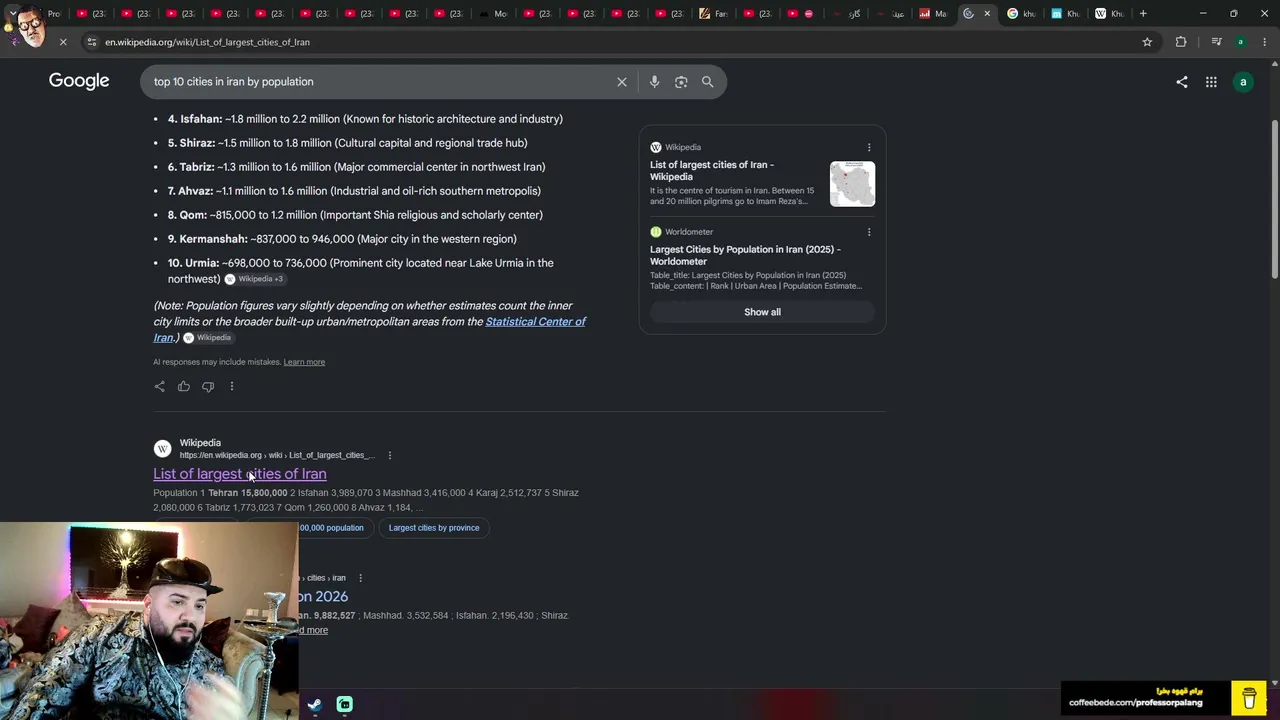This screenshot has width=1280, height=720.
Task: Open the Wikipedia favicon on the first result
Action: 162,449
